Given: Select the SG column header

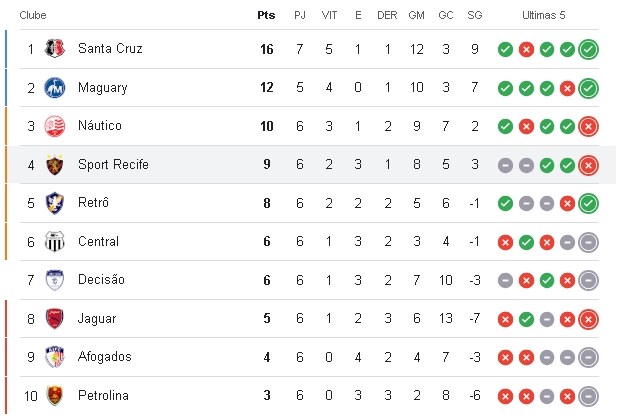Looking at the screenshot, I should pyautogui.click(x=475, y=15).
